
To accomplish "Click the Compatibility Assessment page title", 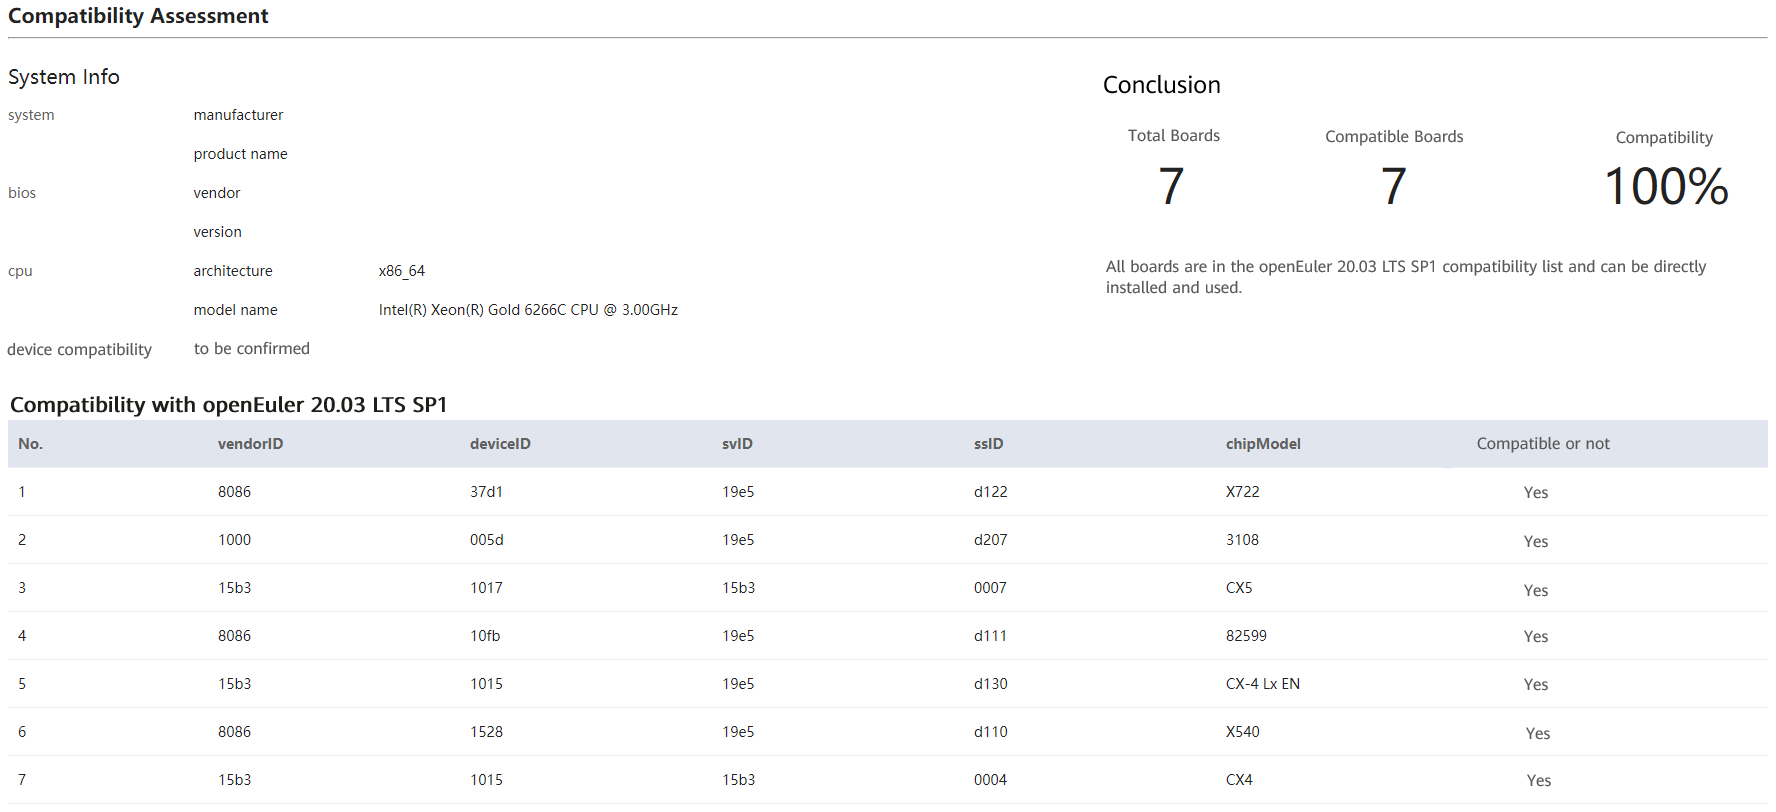I will click(x=138, y=16).
